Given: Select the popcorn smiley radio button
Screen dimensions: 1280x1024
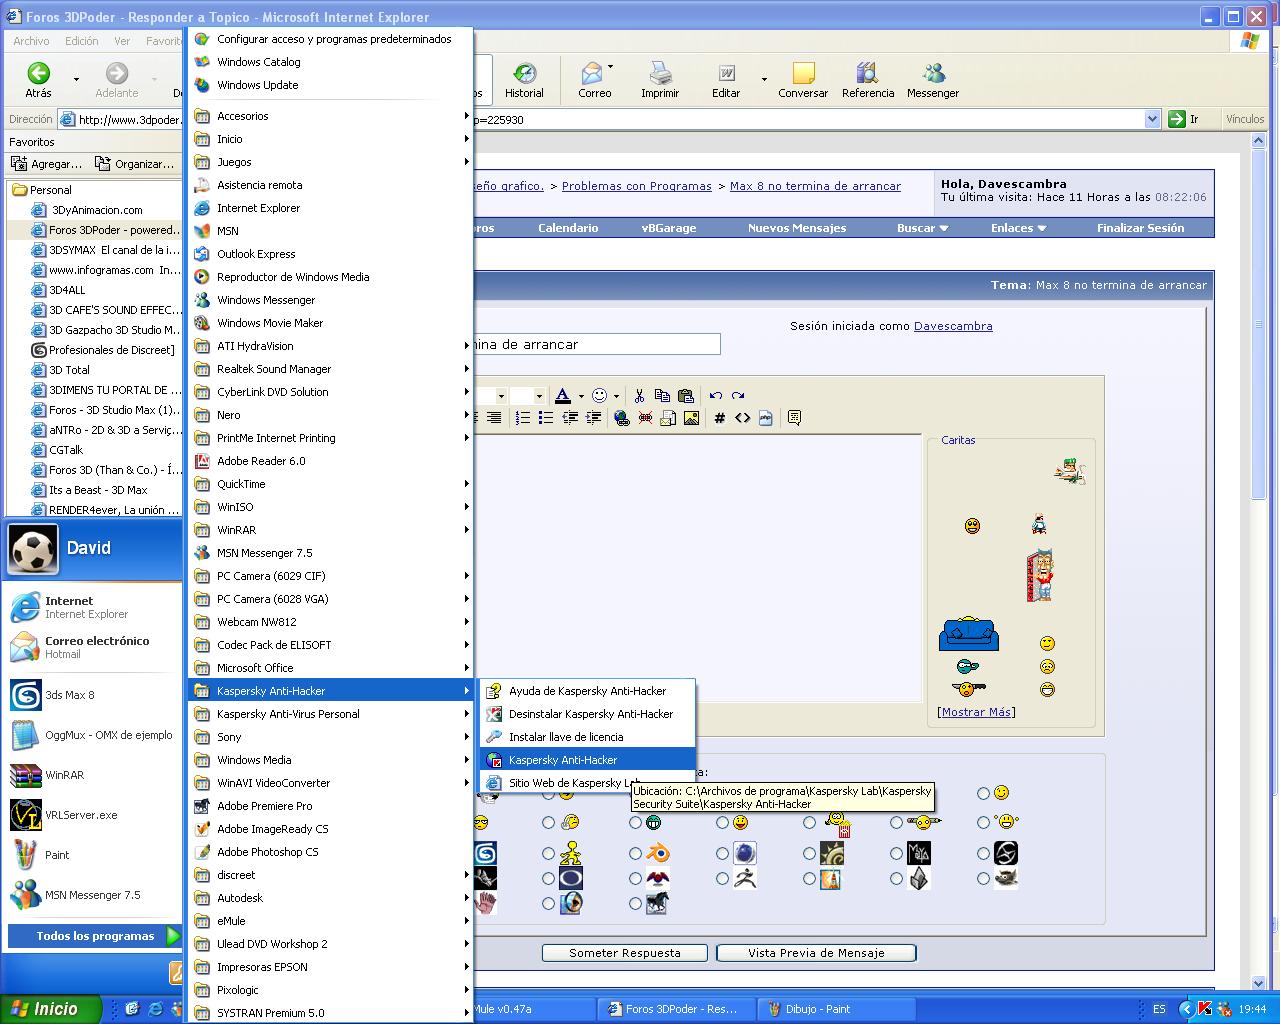Looking at the screenshot, I should pos(809,823).
